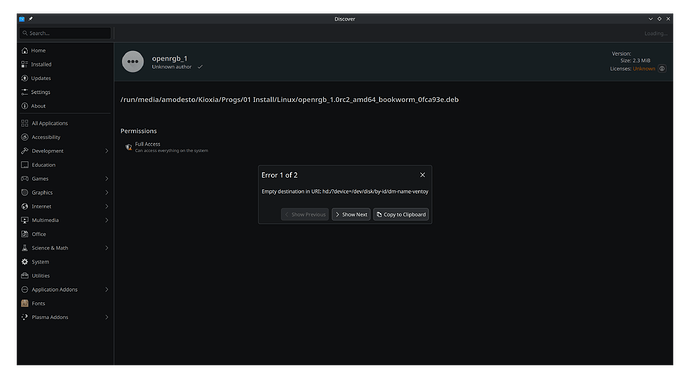Click the Games controller icon

point(25,179)
